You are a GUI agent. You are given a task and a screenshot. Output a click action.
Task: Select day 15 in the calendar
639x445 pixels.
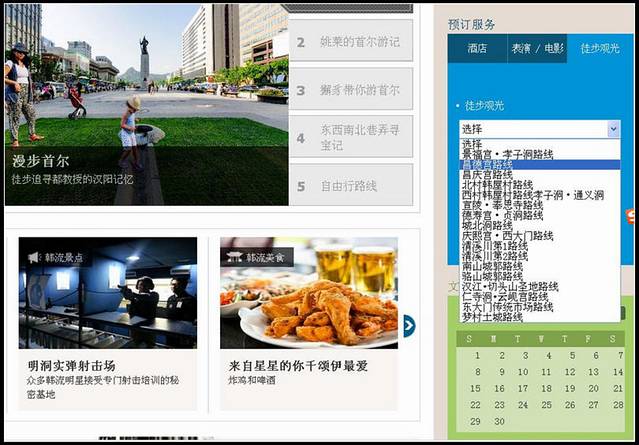[x=477, y=389]
